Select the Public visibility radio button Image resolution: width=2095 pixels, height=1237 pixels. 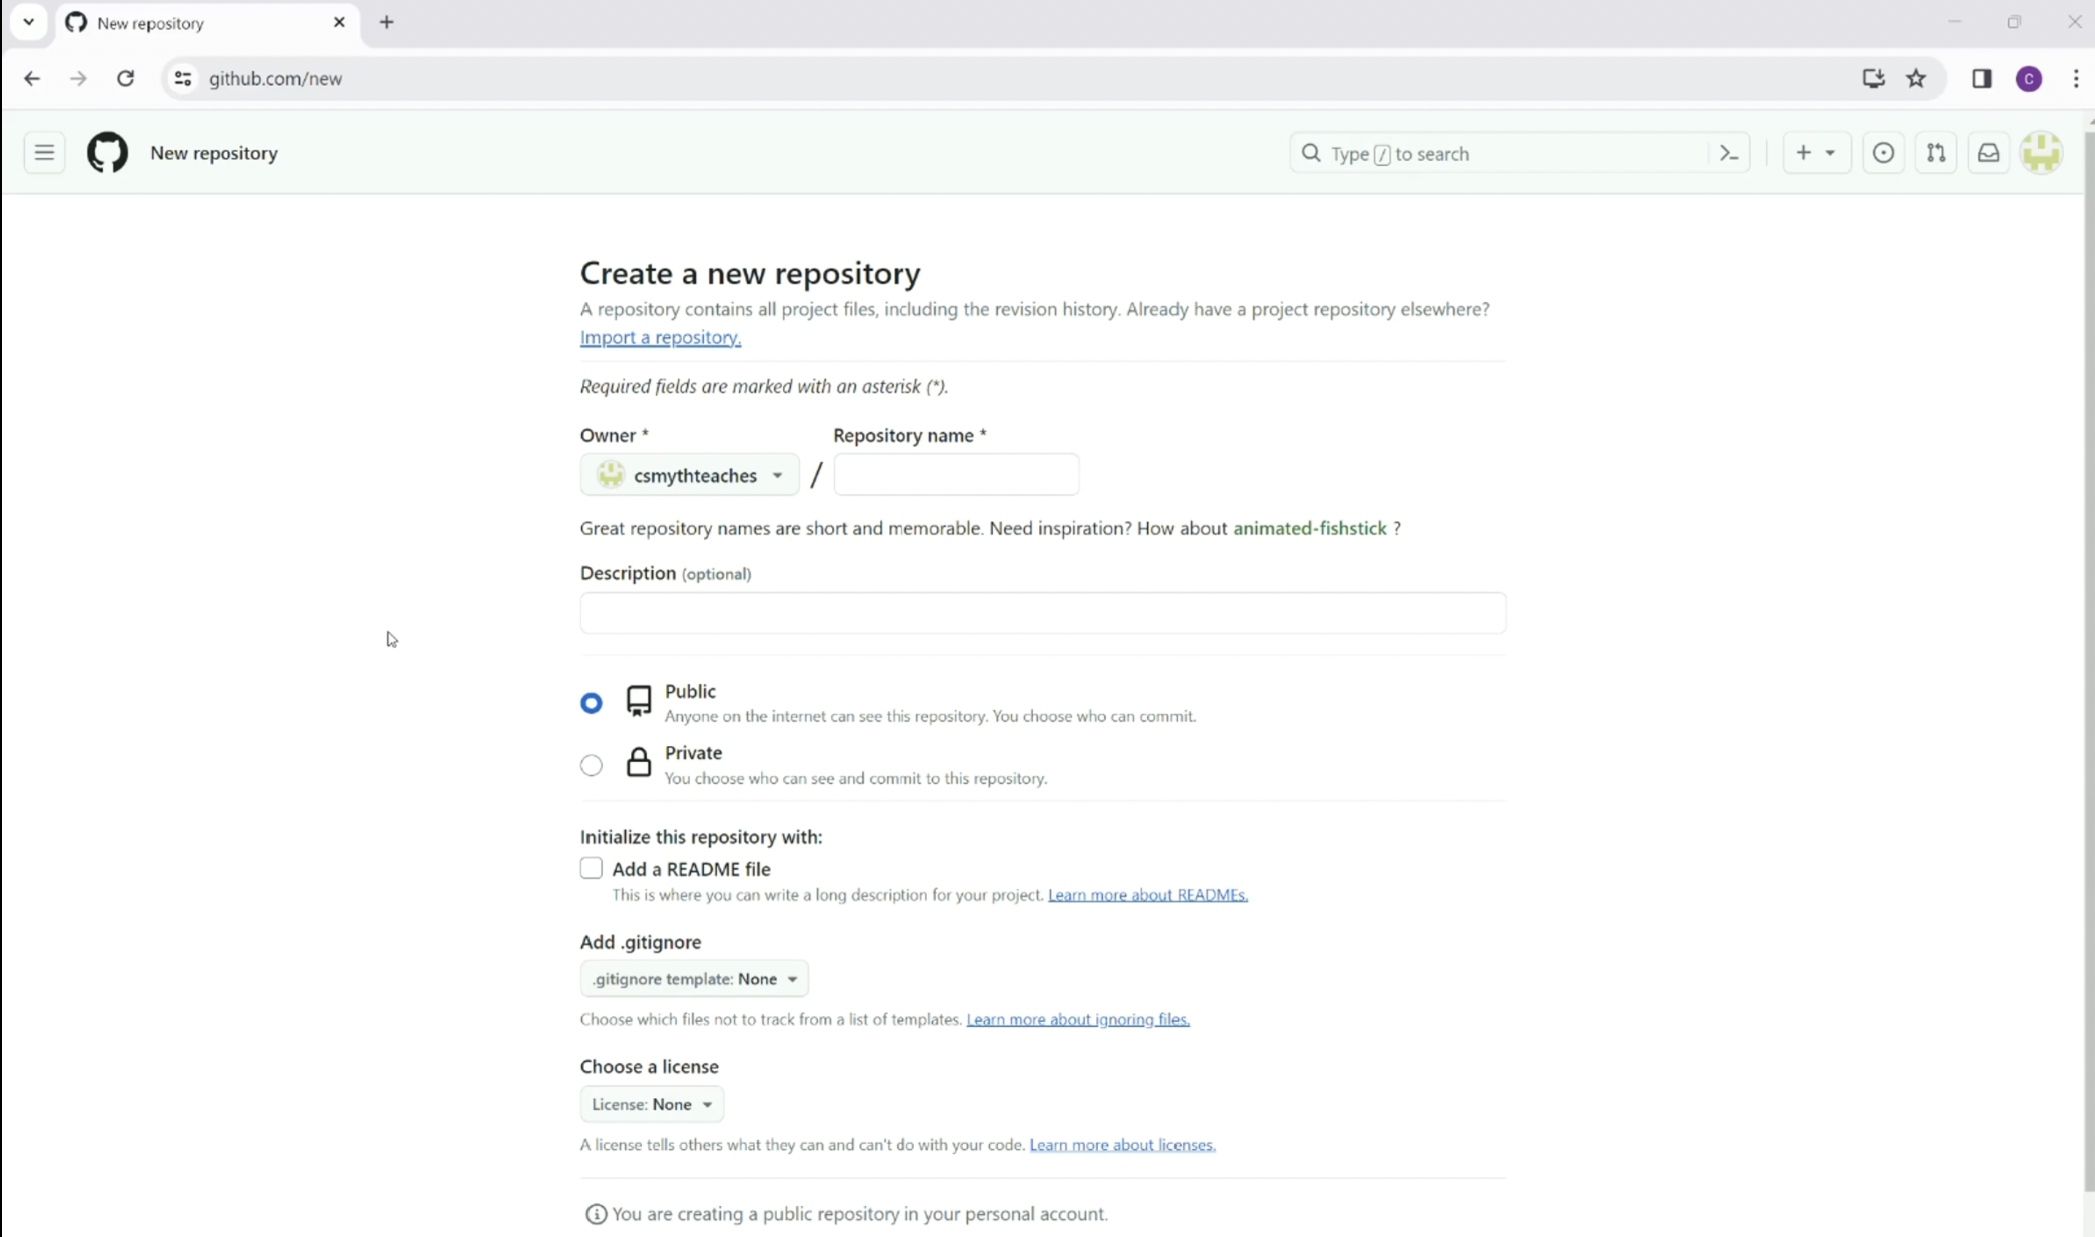pos(591,703)
